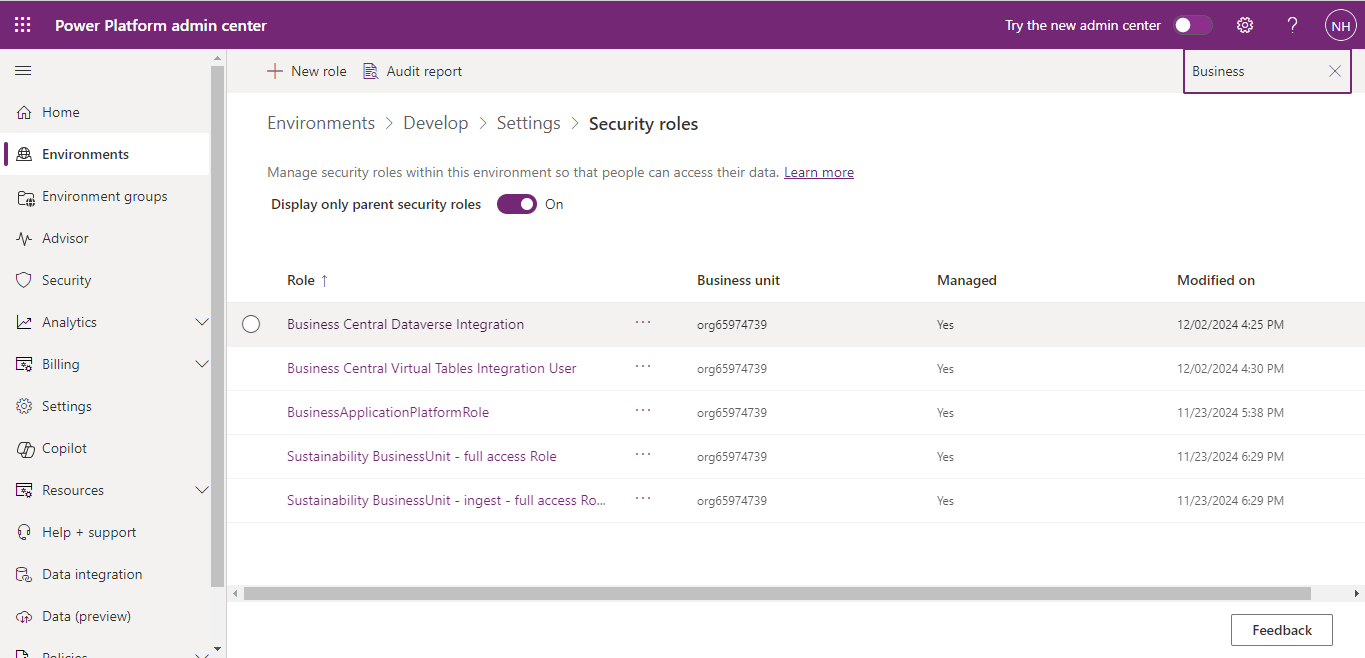The image size is (1365, 658).
Task: Open the NH account profile avatar
Action: pos(1340,25)
